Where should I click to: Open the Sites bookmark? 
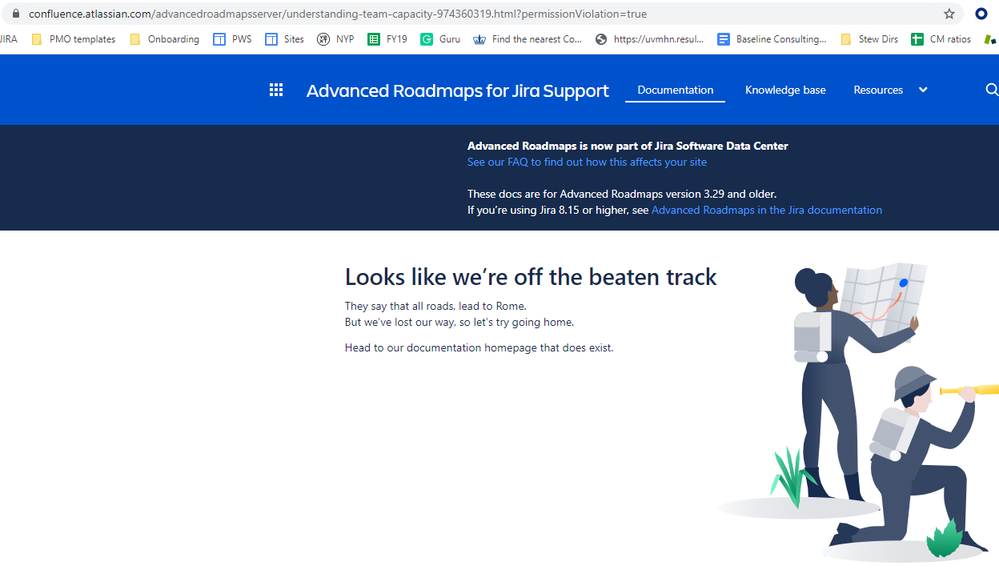click(285, 39)
